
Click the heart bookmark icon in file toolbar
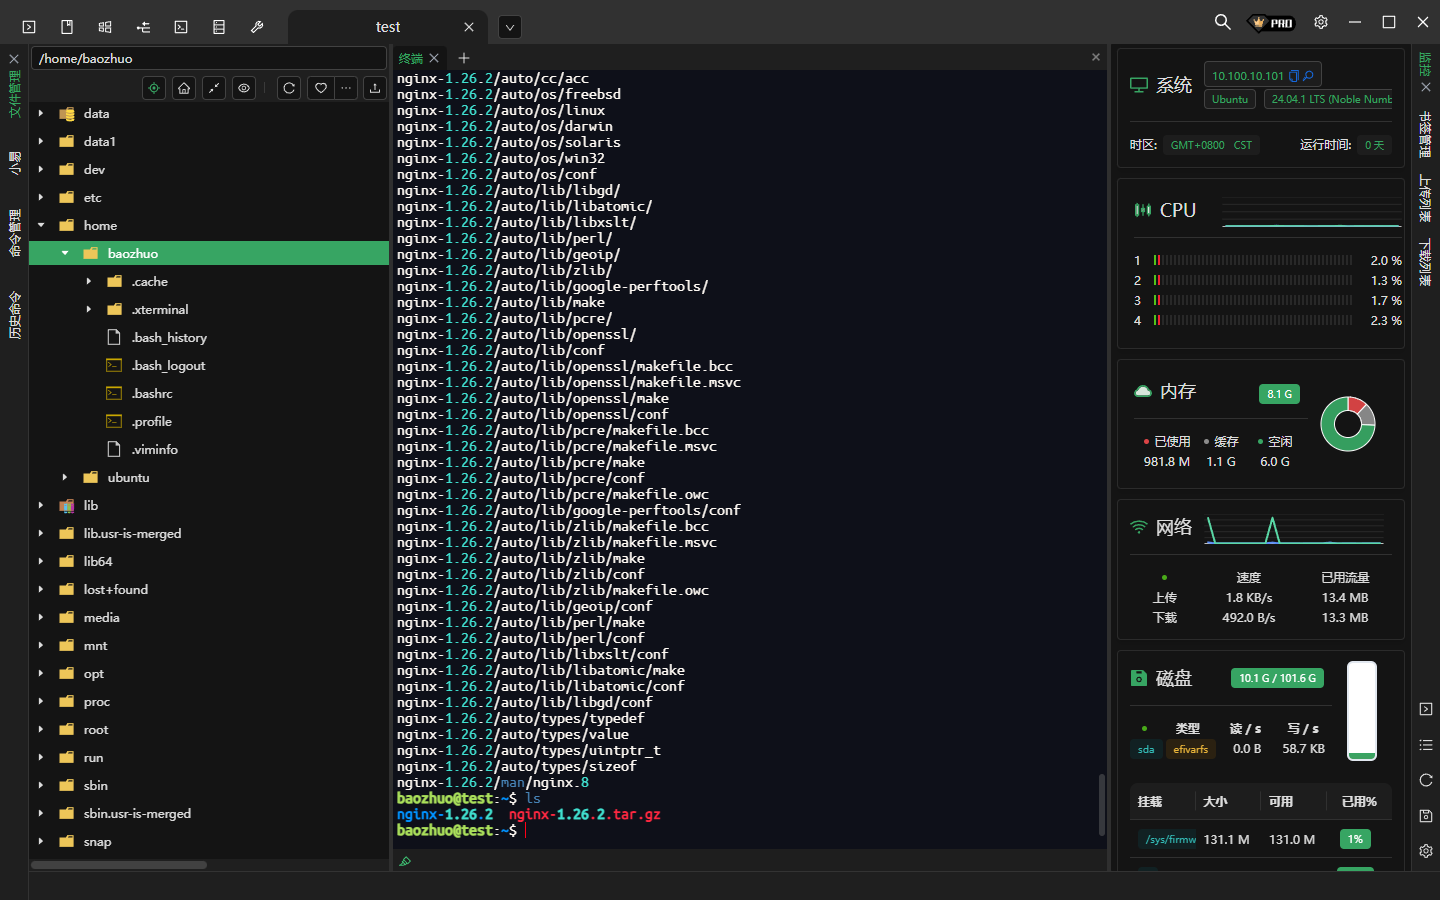(321, 88)
